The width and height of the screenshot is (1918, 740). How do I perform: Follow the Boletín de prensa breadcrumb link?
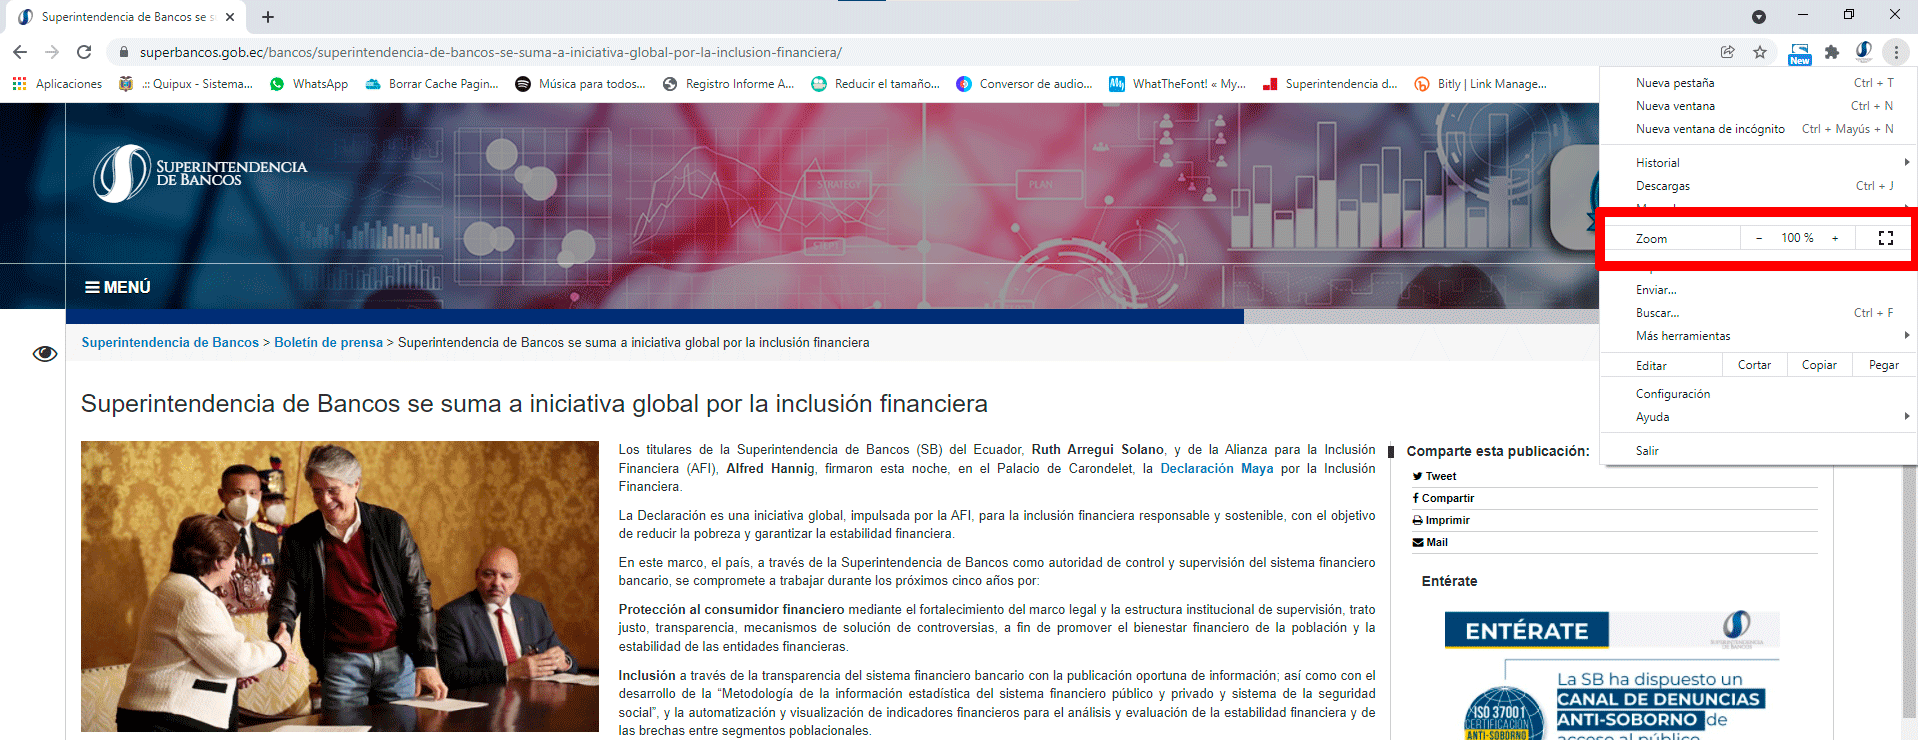point(328,343)
